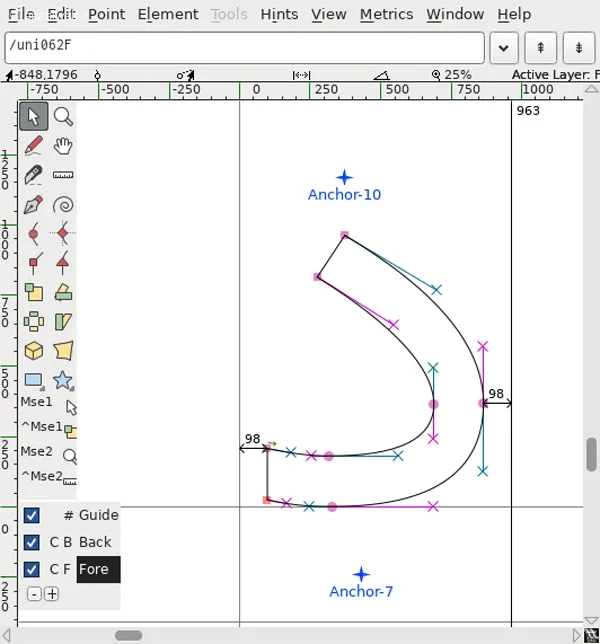
Task: Choose the Ruler measure tool
Action: 63,175
